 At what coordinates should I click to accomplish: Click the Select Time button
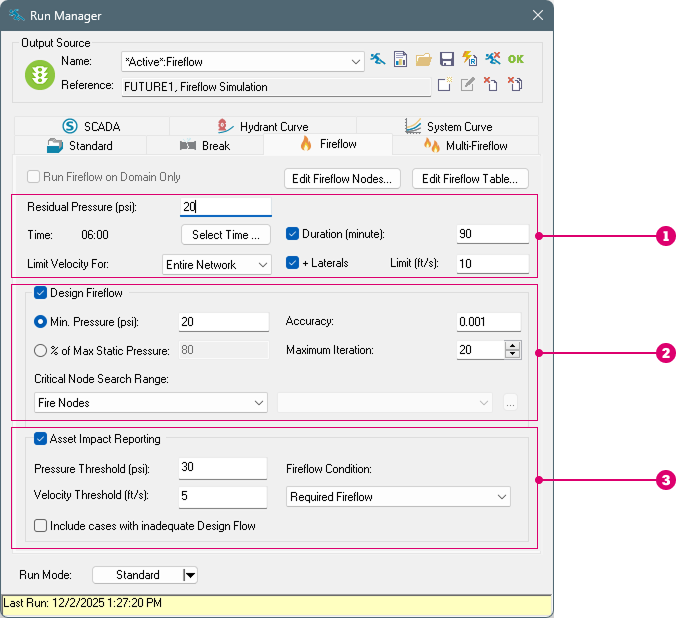(226, 235)
